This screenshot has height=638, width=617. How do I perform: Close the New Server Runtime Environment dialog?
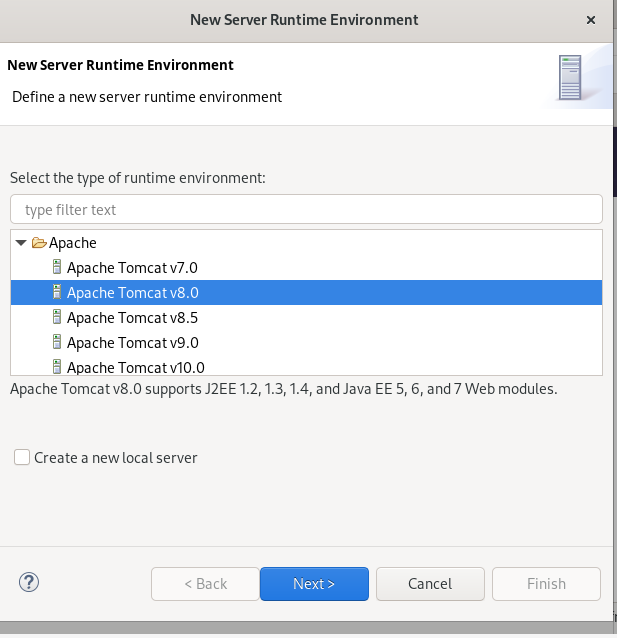pos(591,20)
